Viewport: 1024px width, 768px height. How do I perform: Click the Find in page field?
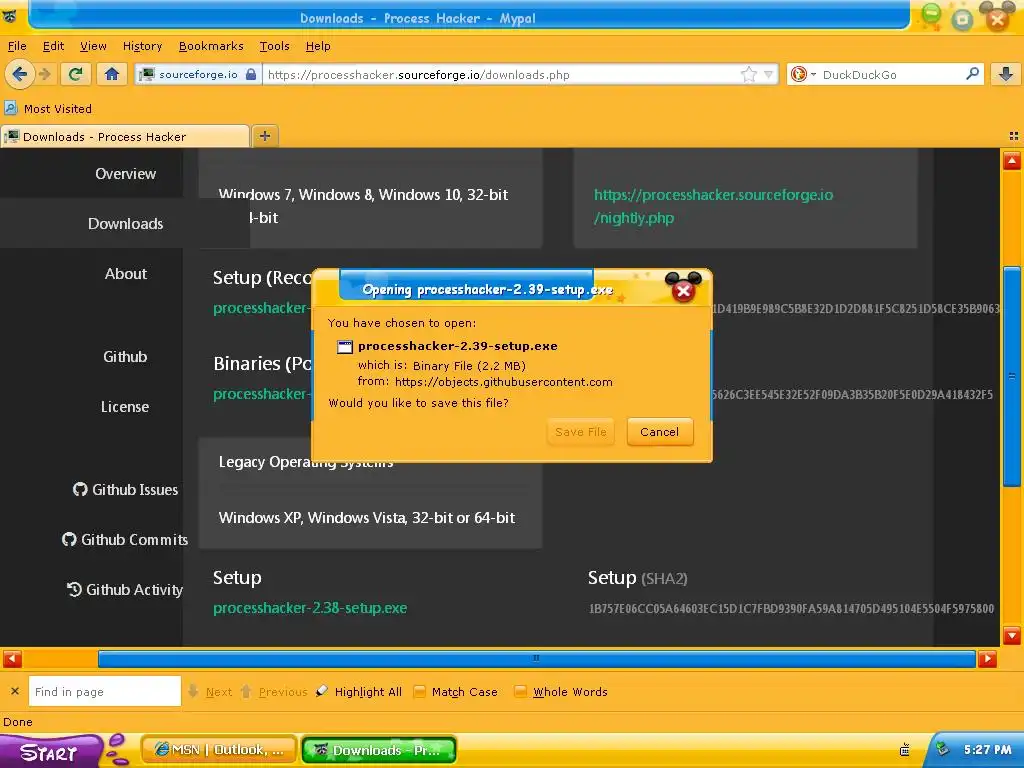(x=104, y=691)
